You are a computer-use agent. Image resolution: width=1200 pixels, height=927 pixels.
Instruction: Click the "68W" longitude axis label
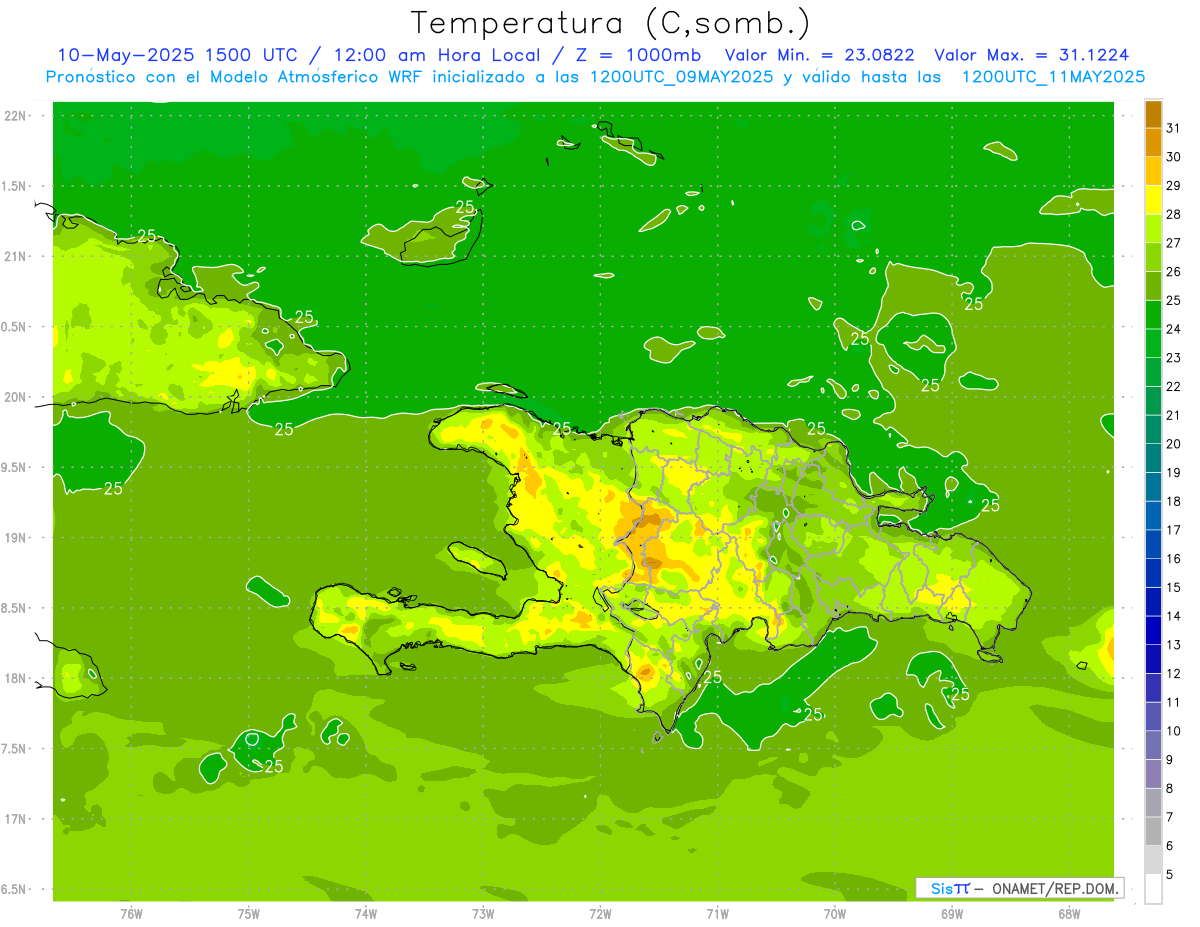[x=1069, y=914]
